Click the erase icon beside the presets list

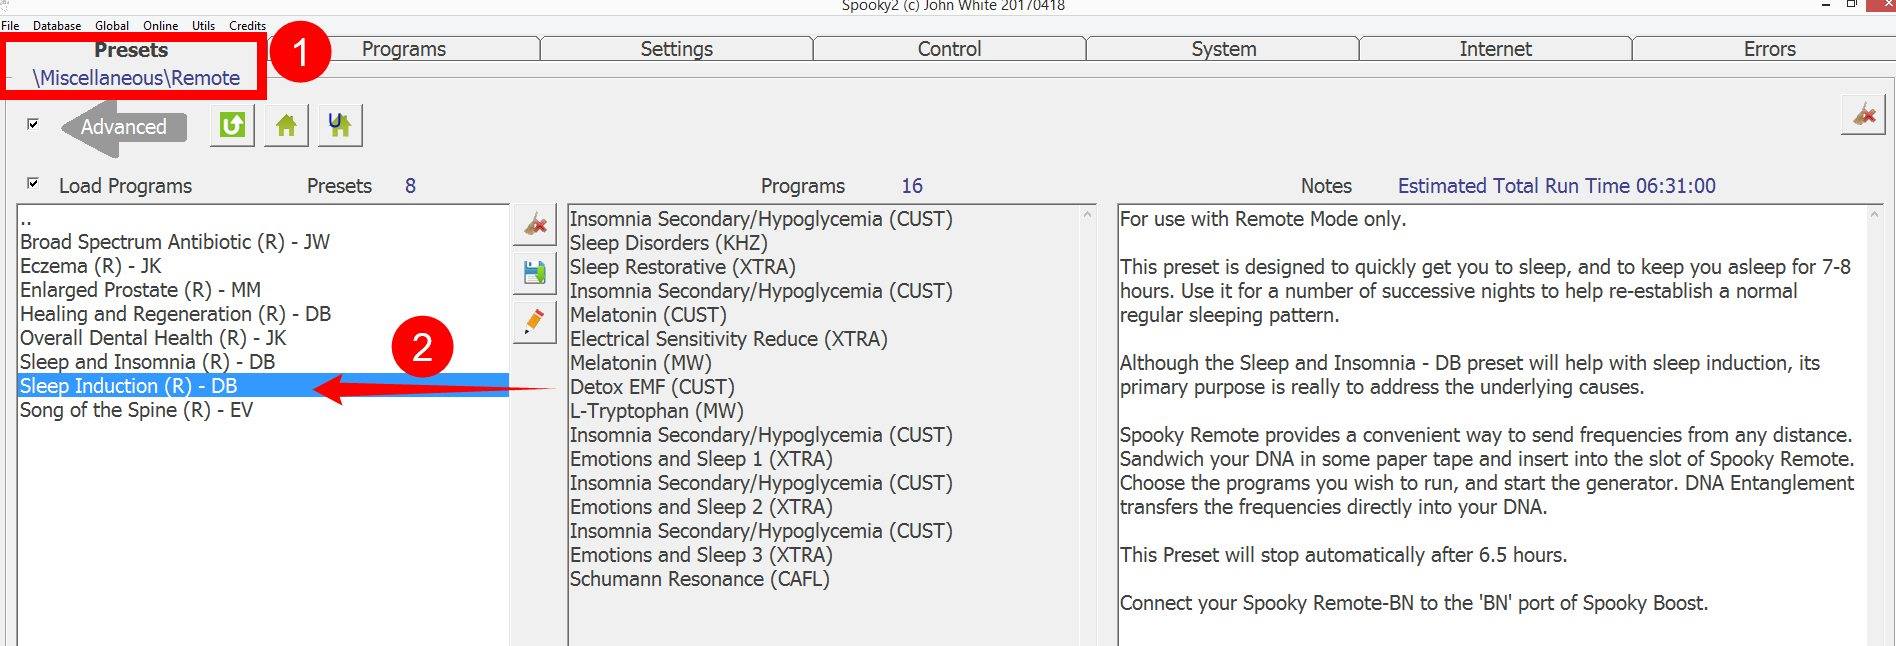pyautogui.click(x=535, y=225)
